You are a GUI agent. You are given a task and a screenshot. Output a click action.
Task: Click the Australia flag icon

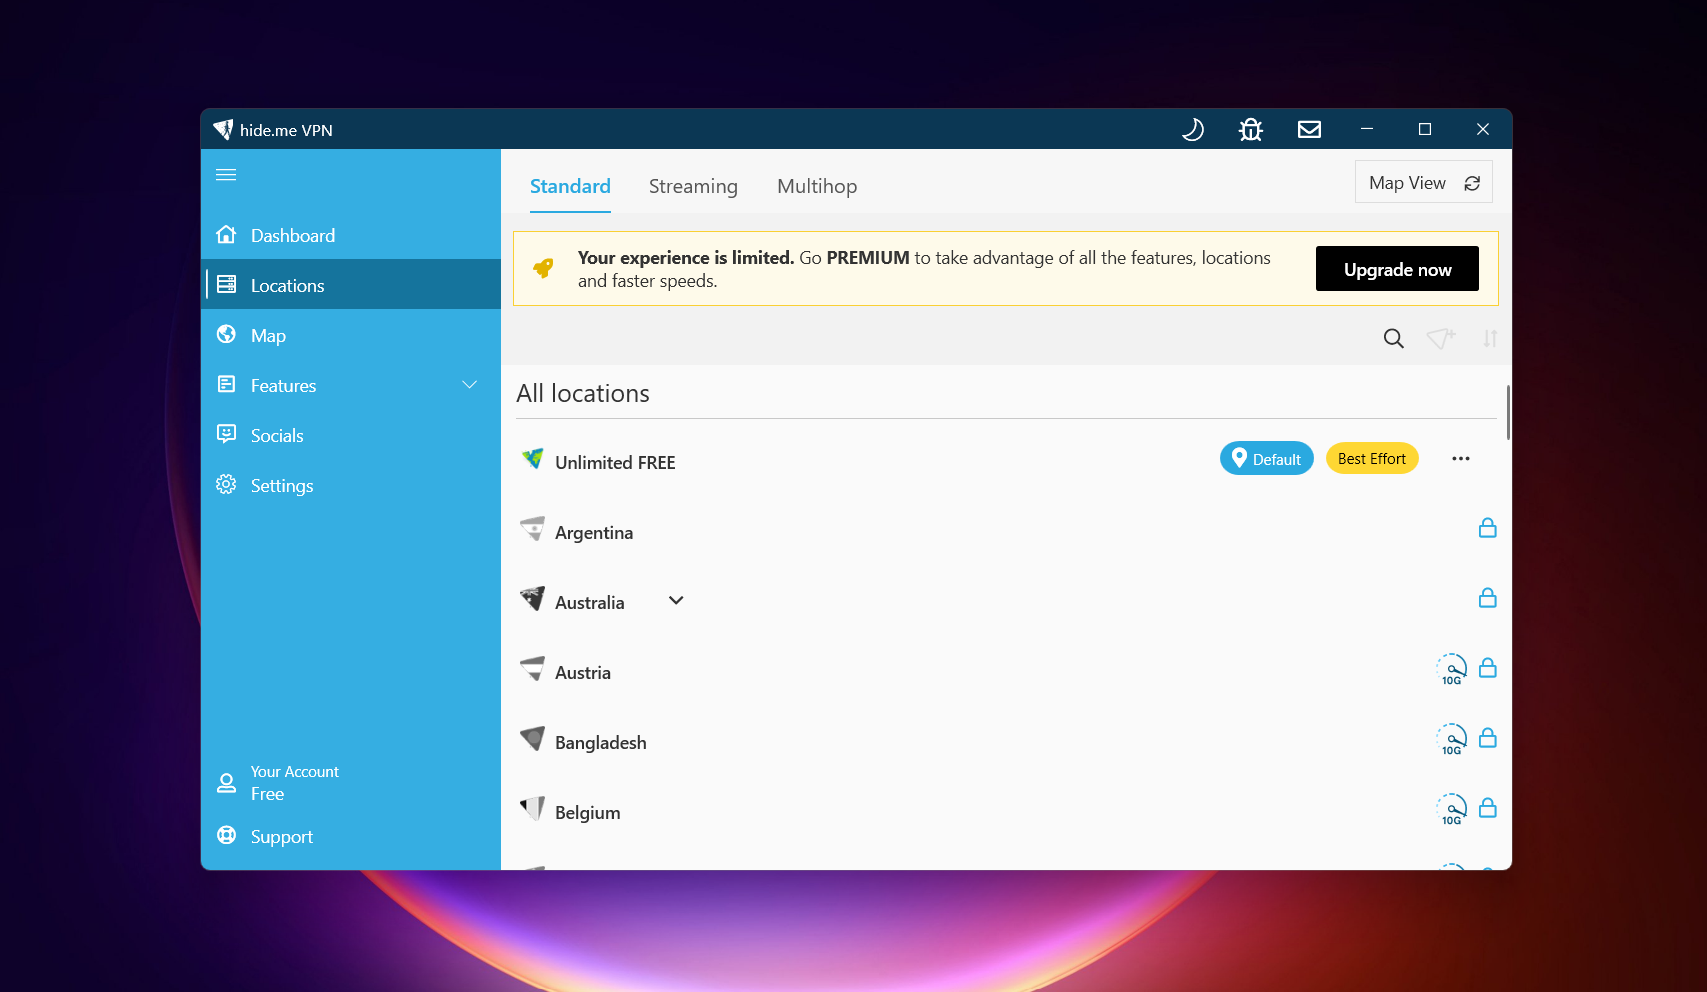533,598
